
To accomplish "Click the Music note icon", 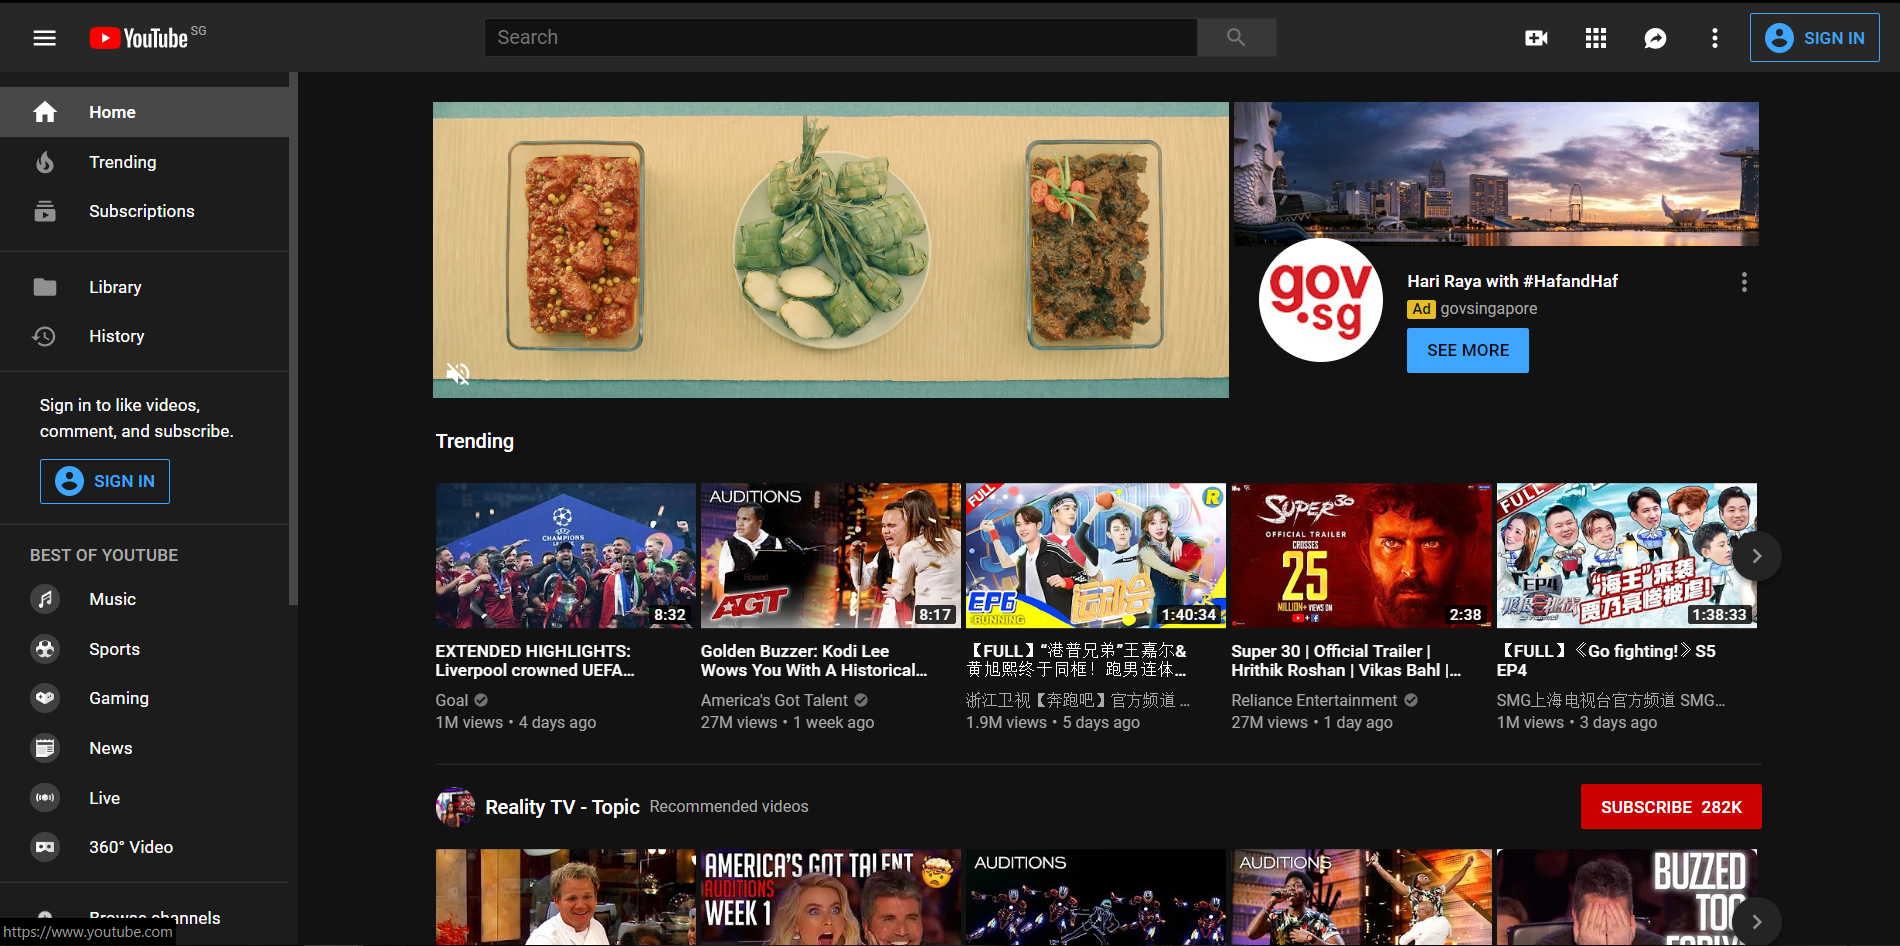I will click(45, 599).
